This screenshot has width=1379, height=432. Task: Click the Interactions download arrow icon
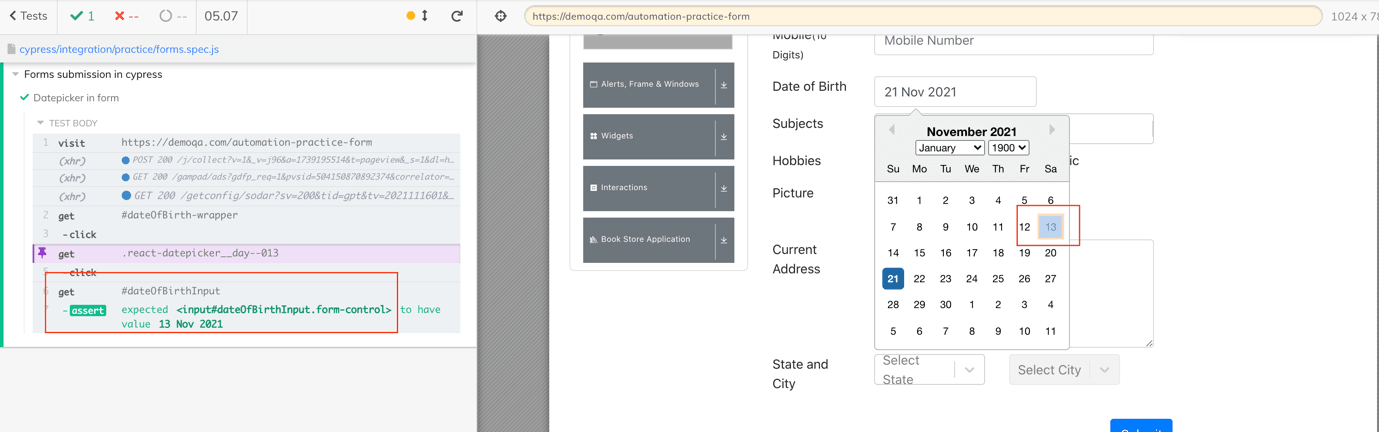724,188
